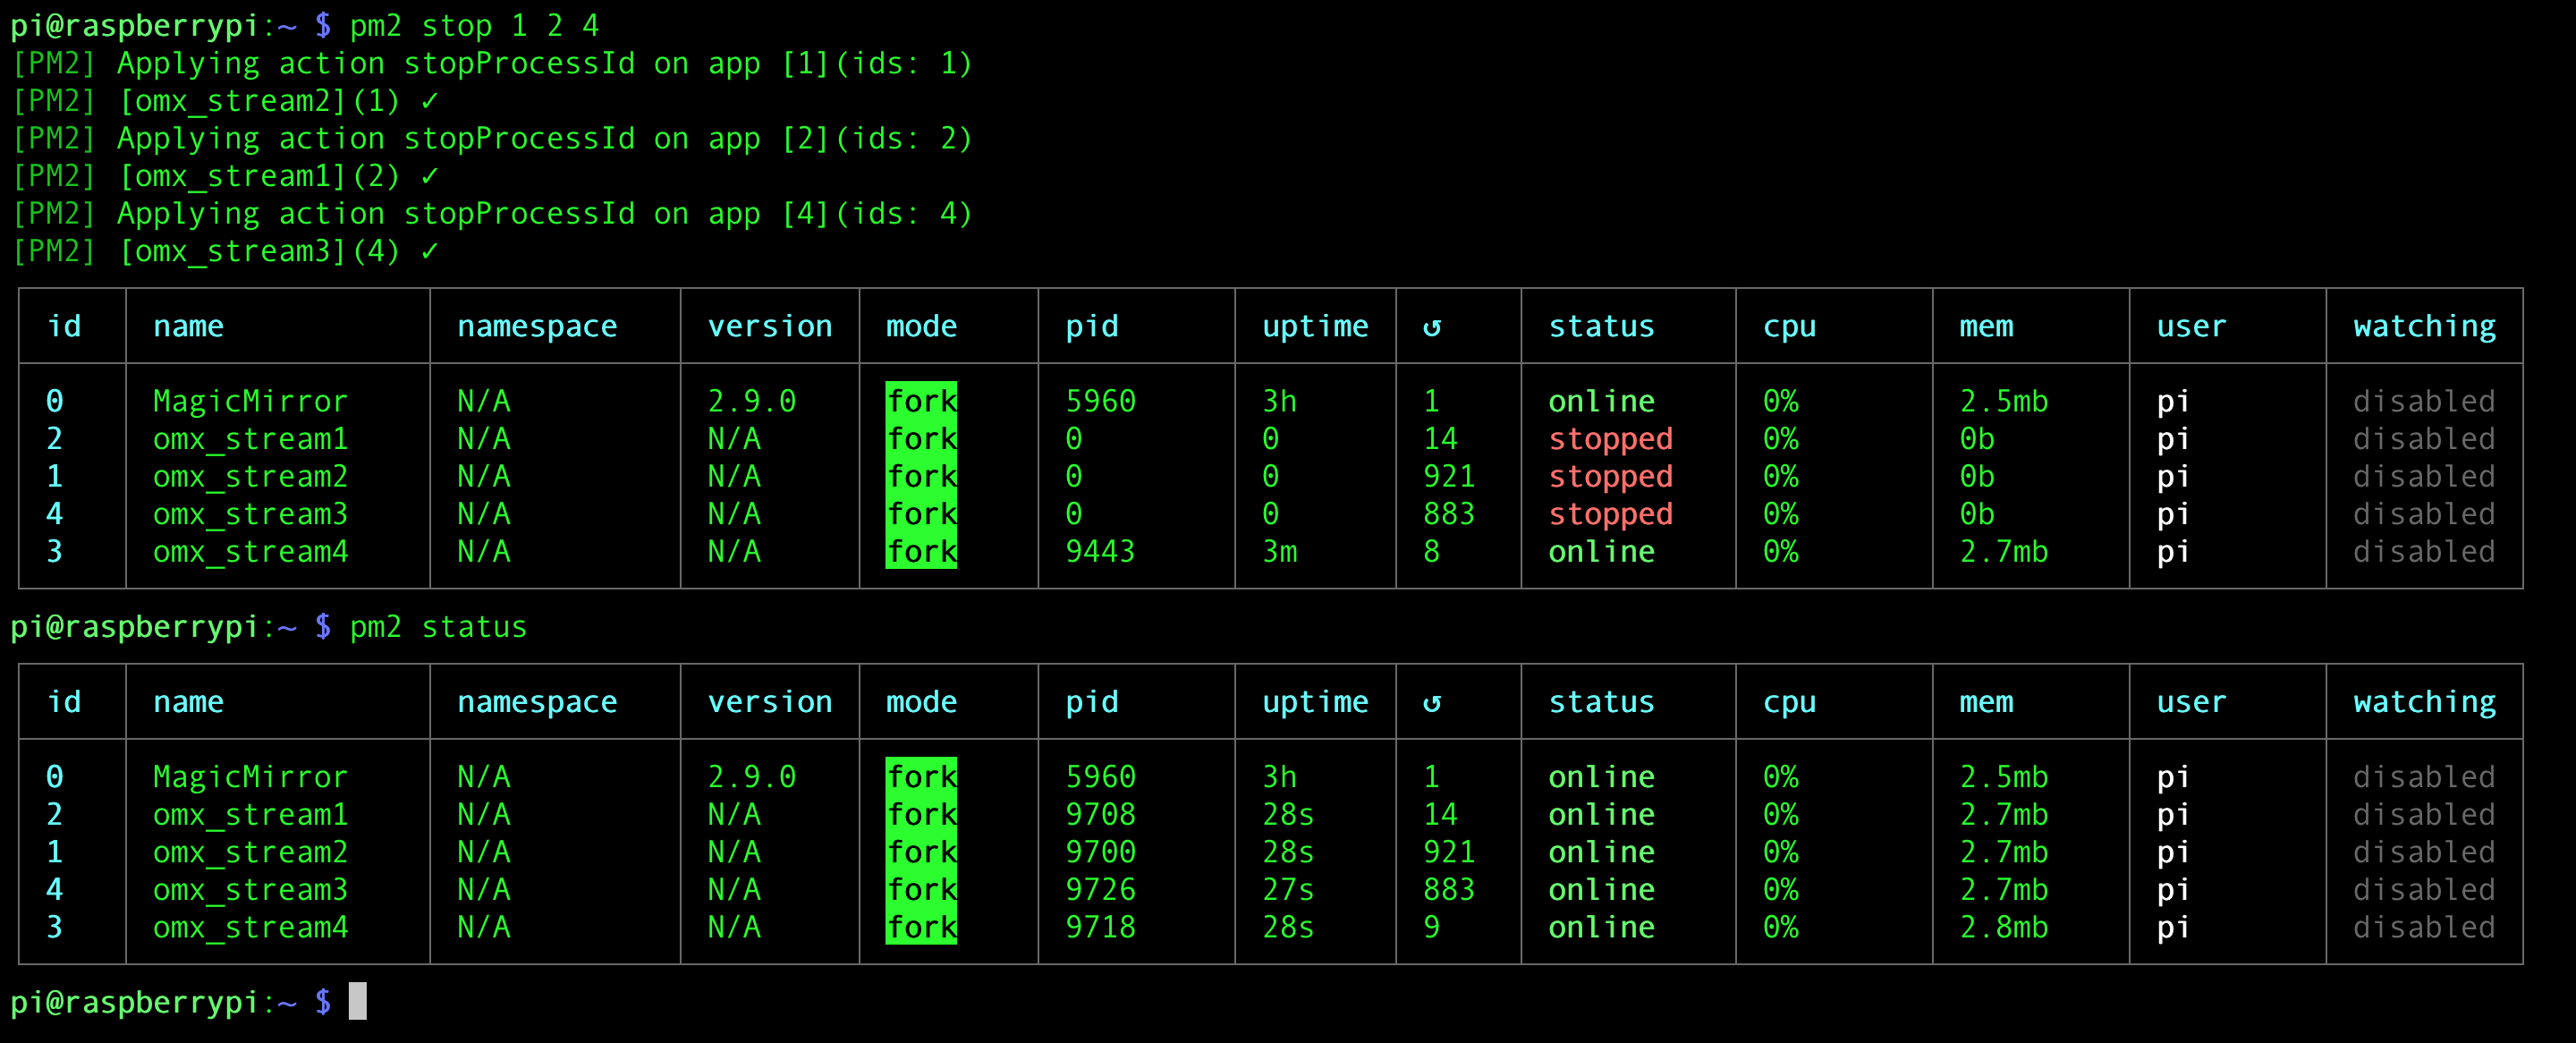Click pid 9726 in the second table
Viewport: 2576px width, 1043px height.
pyautogui.click(x=1100, y=889)
